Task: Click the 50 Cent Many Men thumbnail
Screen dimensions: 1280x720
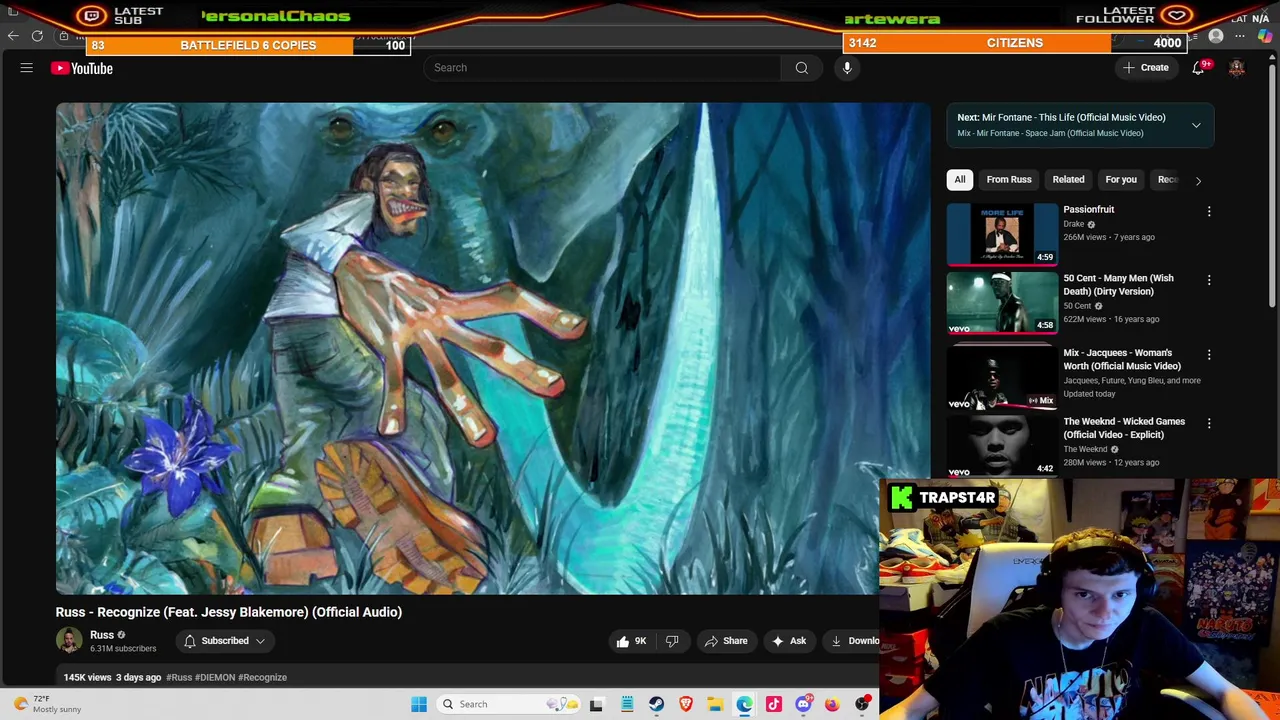Action: (1002, 303)
